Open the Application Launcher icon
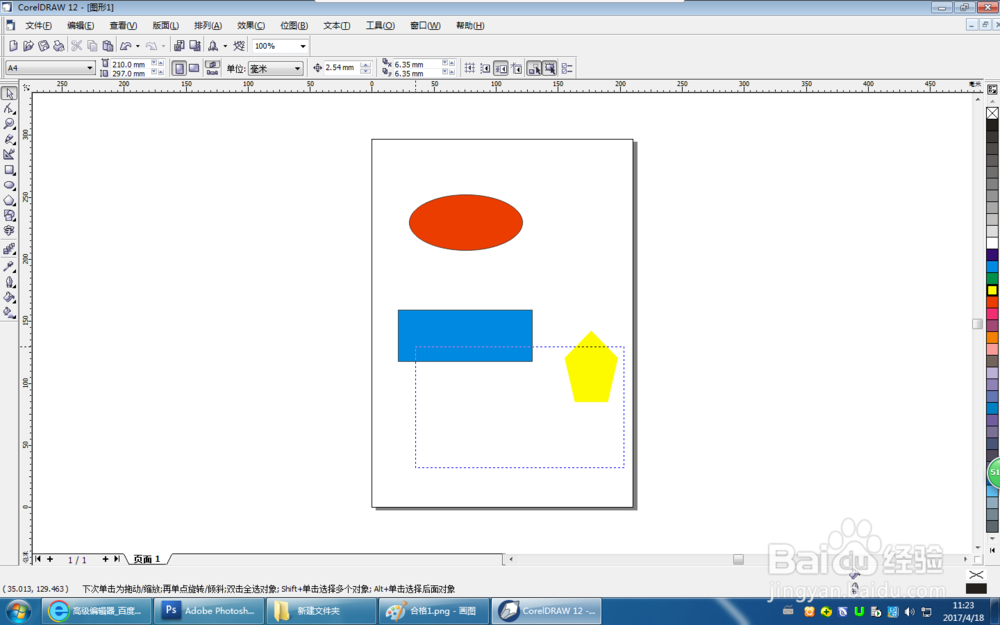1000x625 pixels. (213, 46)
